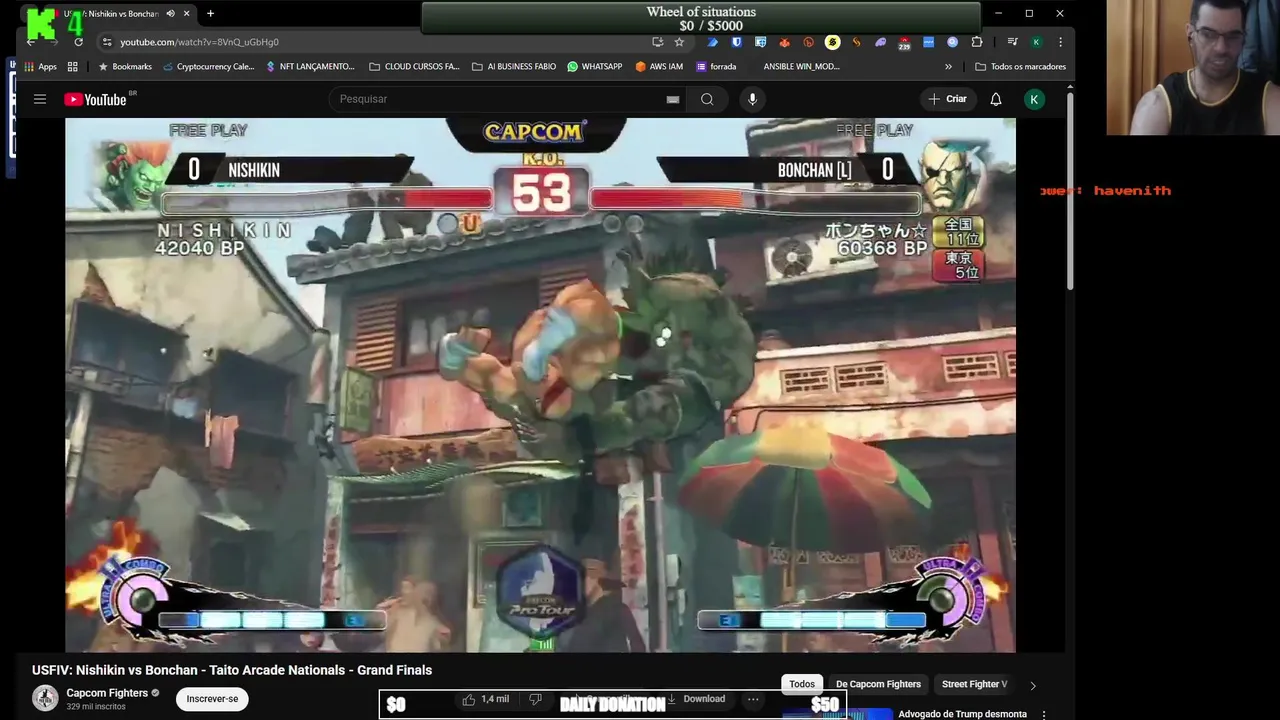1280x720 pixels.
Task: Mute the tab using the speaker icon
Action: pos(170,14)
